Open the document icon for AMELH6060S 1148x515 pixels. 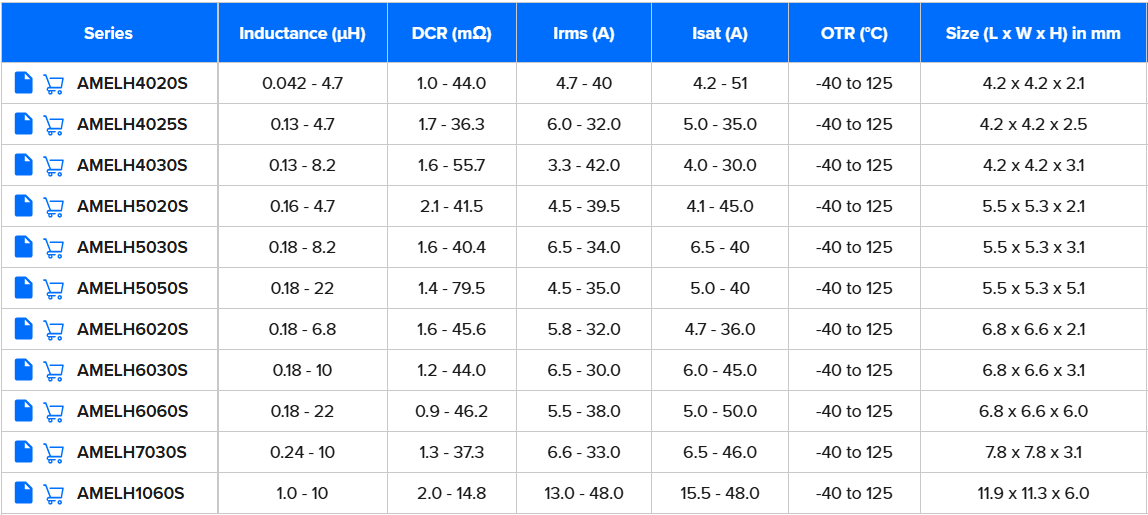pos(24,411)
